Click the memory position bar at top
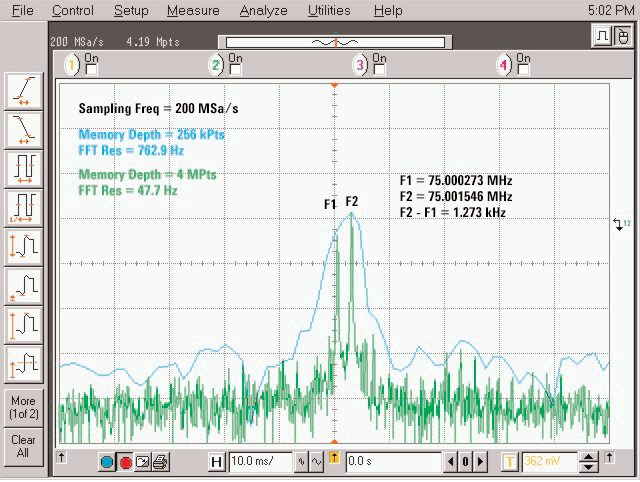This screenshot has height=482, width=640. pos(335,42)
